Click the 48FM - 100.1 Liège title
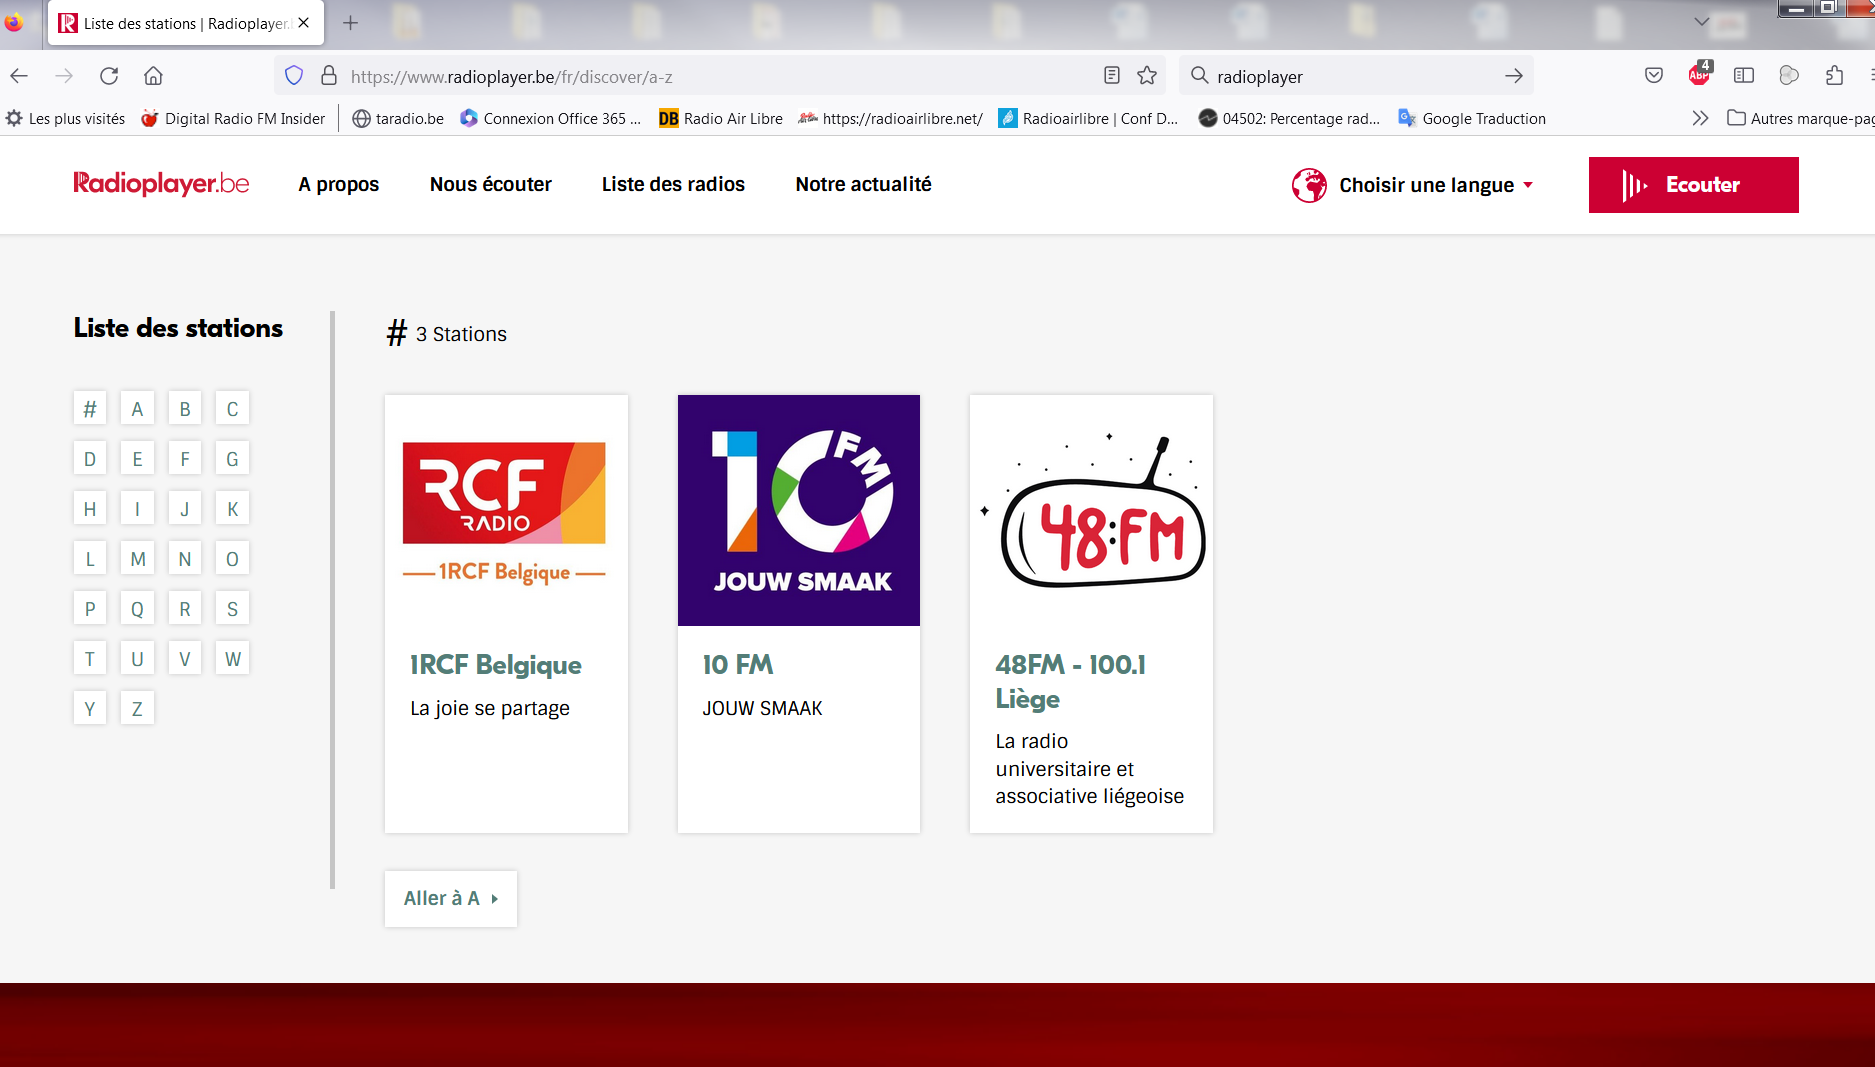This screenshot has height=1067, width=1875. [1070, 681]
